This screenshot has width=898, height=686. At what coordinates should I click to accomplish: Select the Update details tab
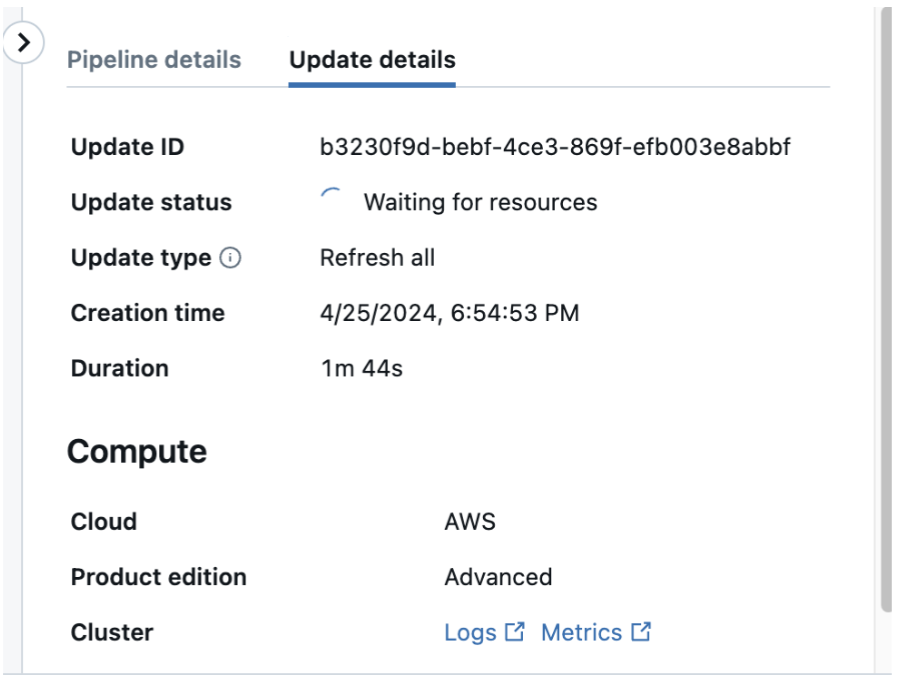coord(372,60)
